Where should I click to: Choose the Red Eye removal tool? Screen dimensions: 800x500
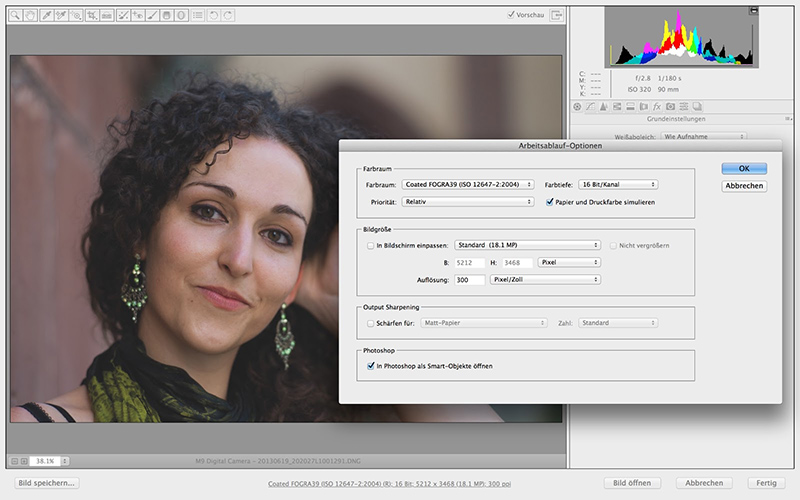(139, 16)
